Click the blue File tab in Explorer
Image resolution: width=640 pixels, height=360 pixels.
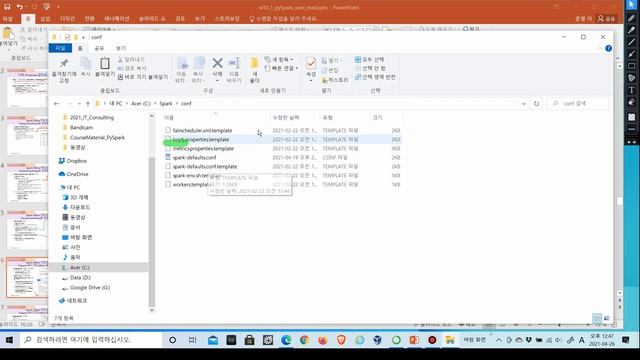pos(60,48)
